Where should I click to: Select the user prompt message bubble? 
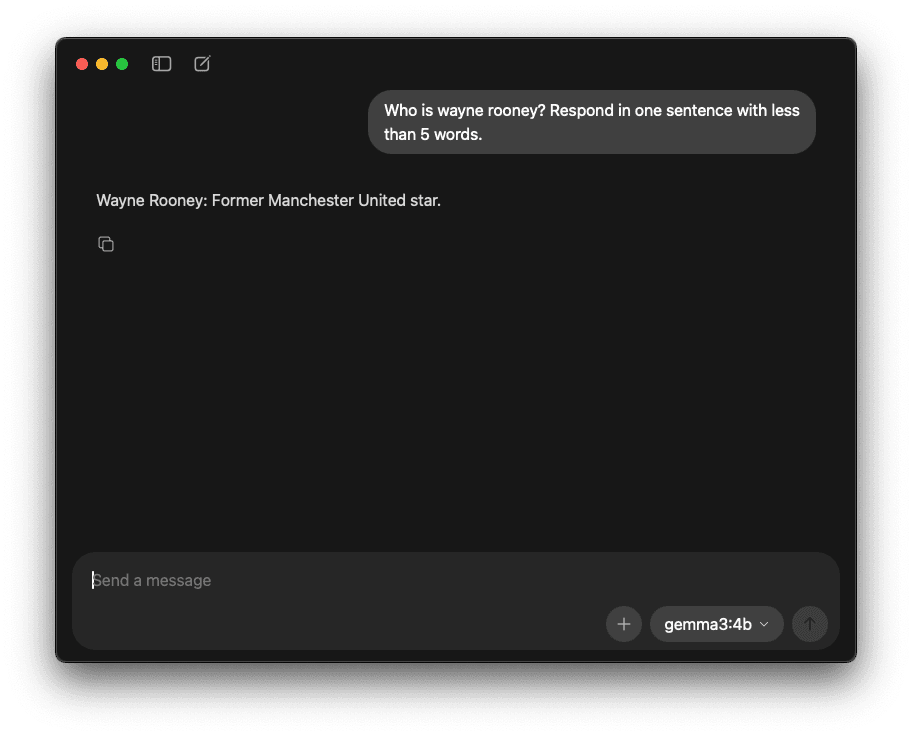[x=592, y=122]
